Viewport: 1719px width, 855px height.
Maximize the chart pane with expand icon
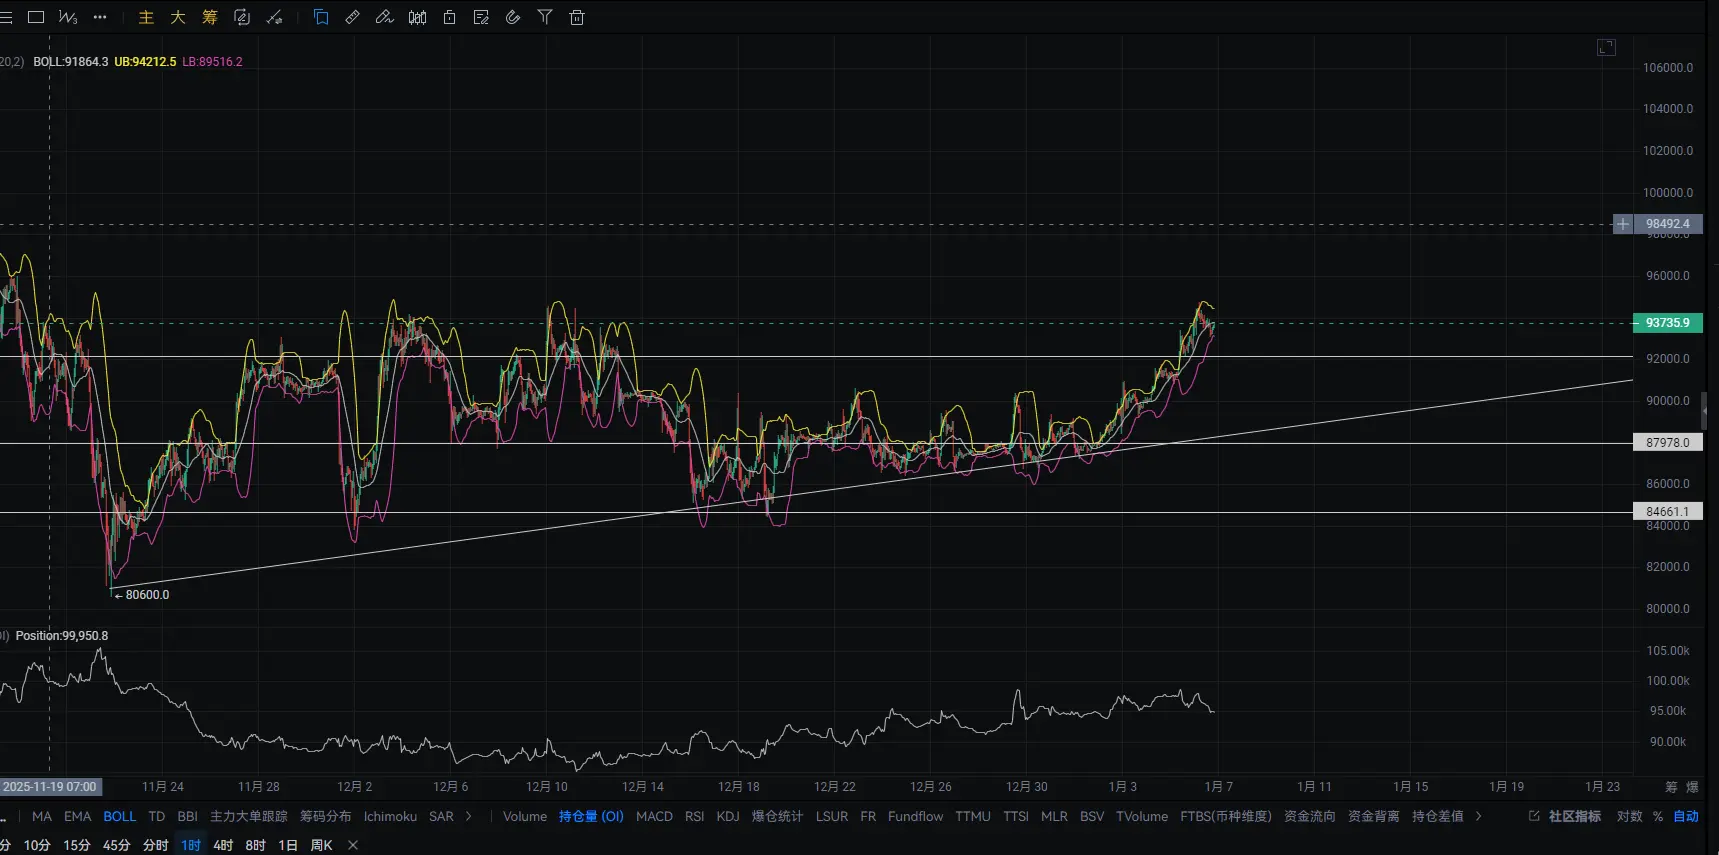pos(1606,47)
